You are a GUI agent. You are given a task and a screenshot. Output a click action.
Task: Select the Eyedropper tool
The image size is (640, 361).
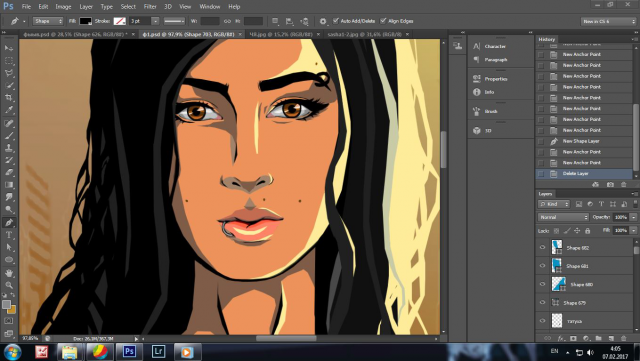click(x=9, y=110)
